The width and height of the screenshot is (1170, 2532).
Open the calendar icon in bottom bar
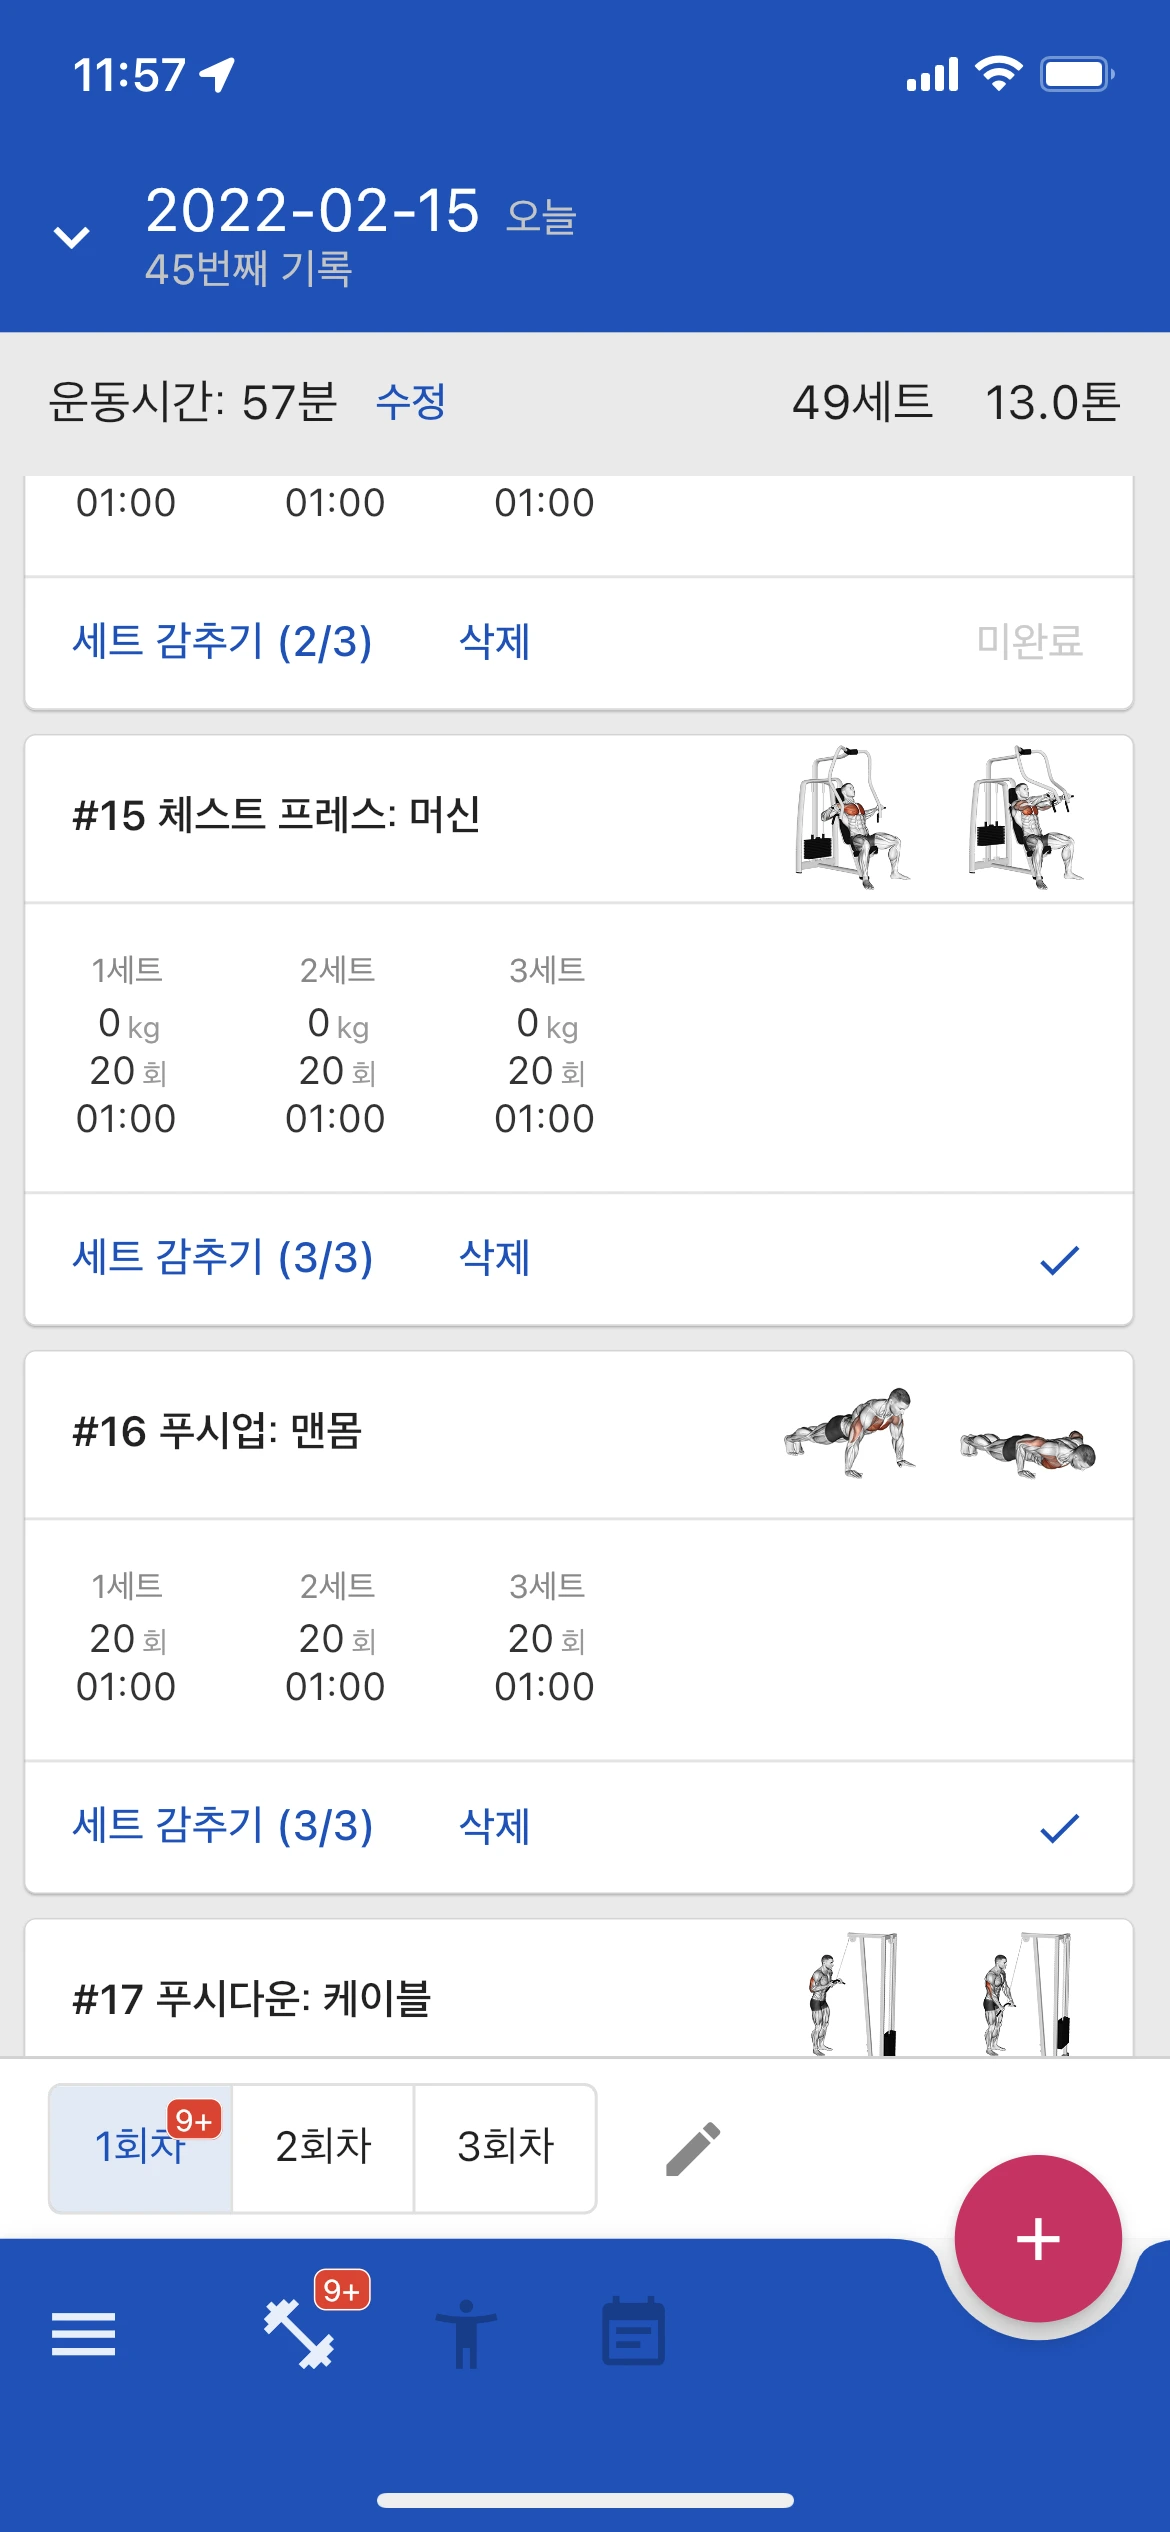(x=633, y=2334)
